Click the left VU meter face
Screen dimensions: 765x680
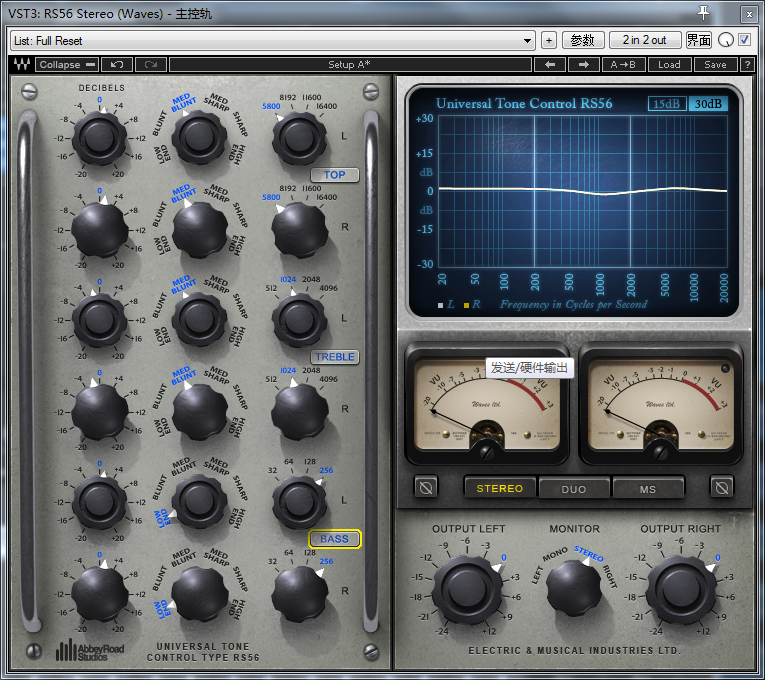point(486,405)
